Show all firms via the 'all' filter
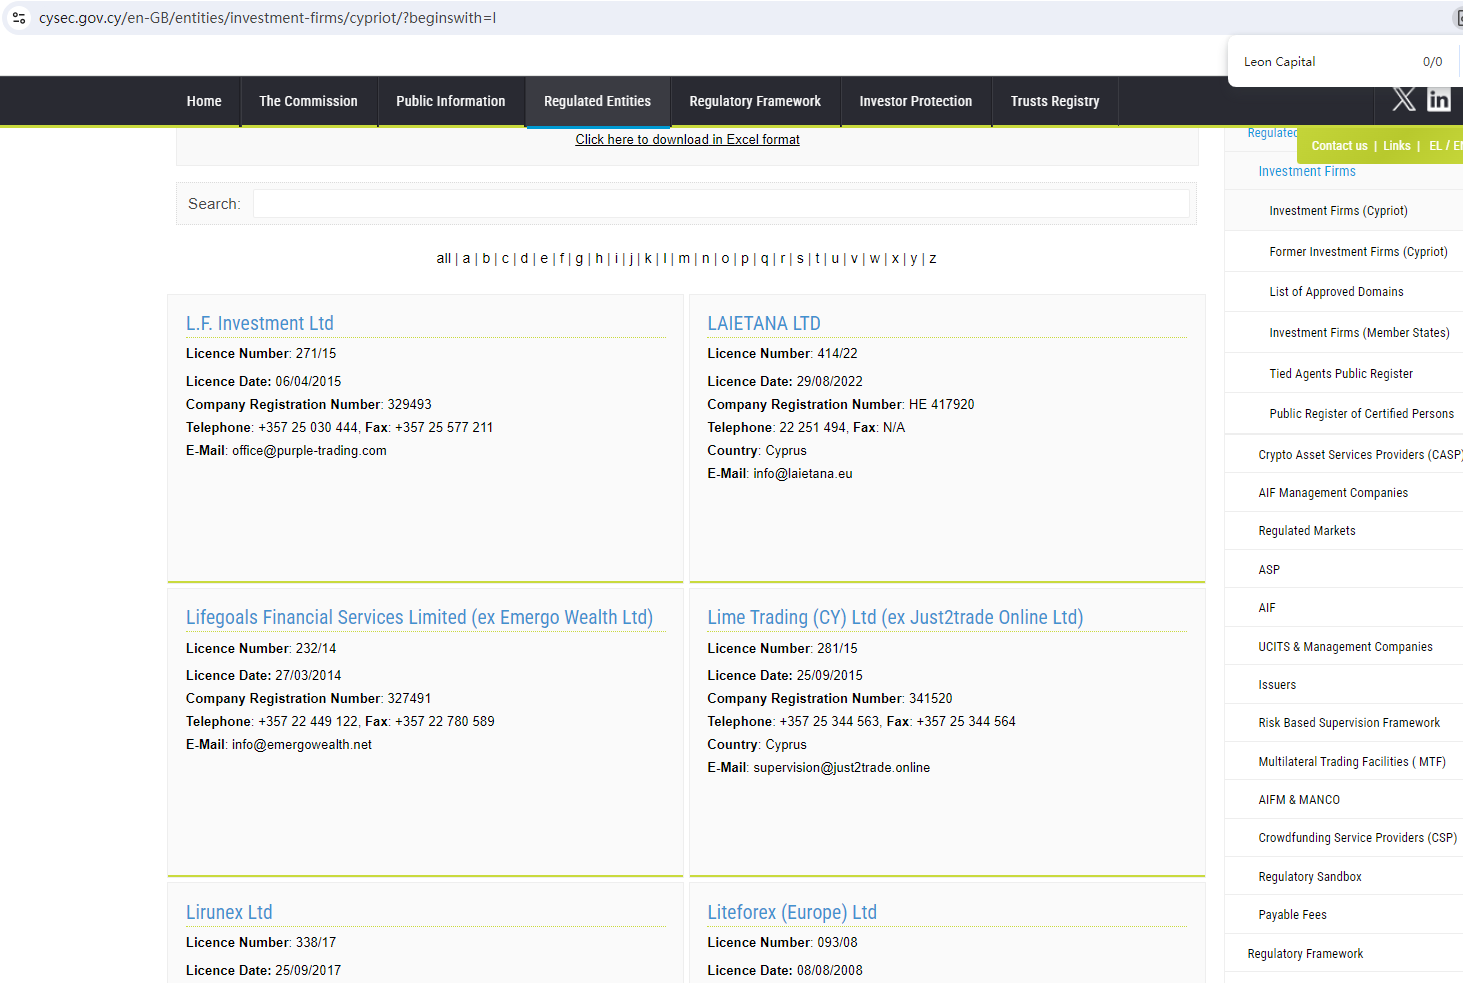This screenshot has height=983, width=1463. (443, 259)
